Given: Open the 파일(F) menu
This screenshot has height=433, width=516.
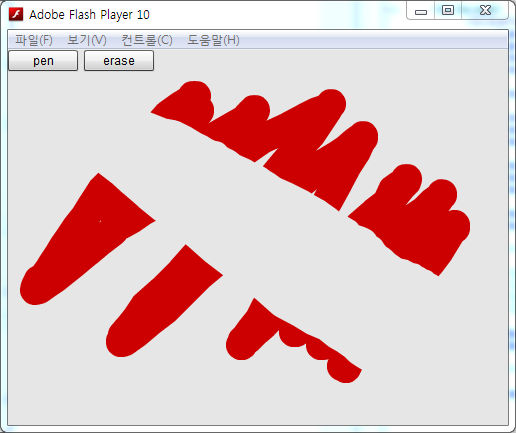Looking at the screenshot, I should click(34, 40).
